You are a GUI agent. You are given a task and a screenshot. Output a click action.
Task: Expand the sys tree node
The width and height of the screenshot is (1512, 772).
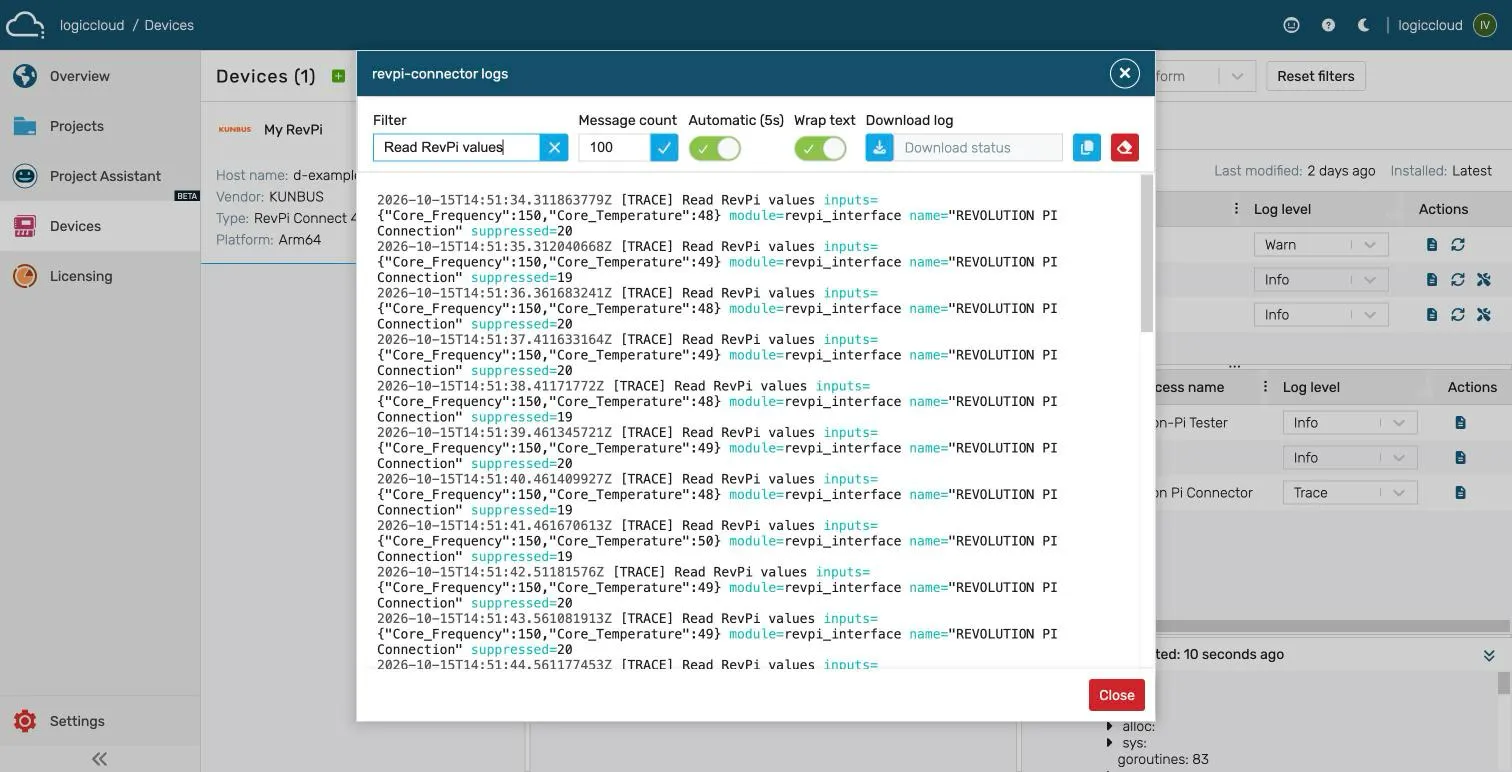click(x=1110, y=743)
